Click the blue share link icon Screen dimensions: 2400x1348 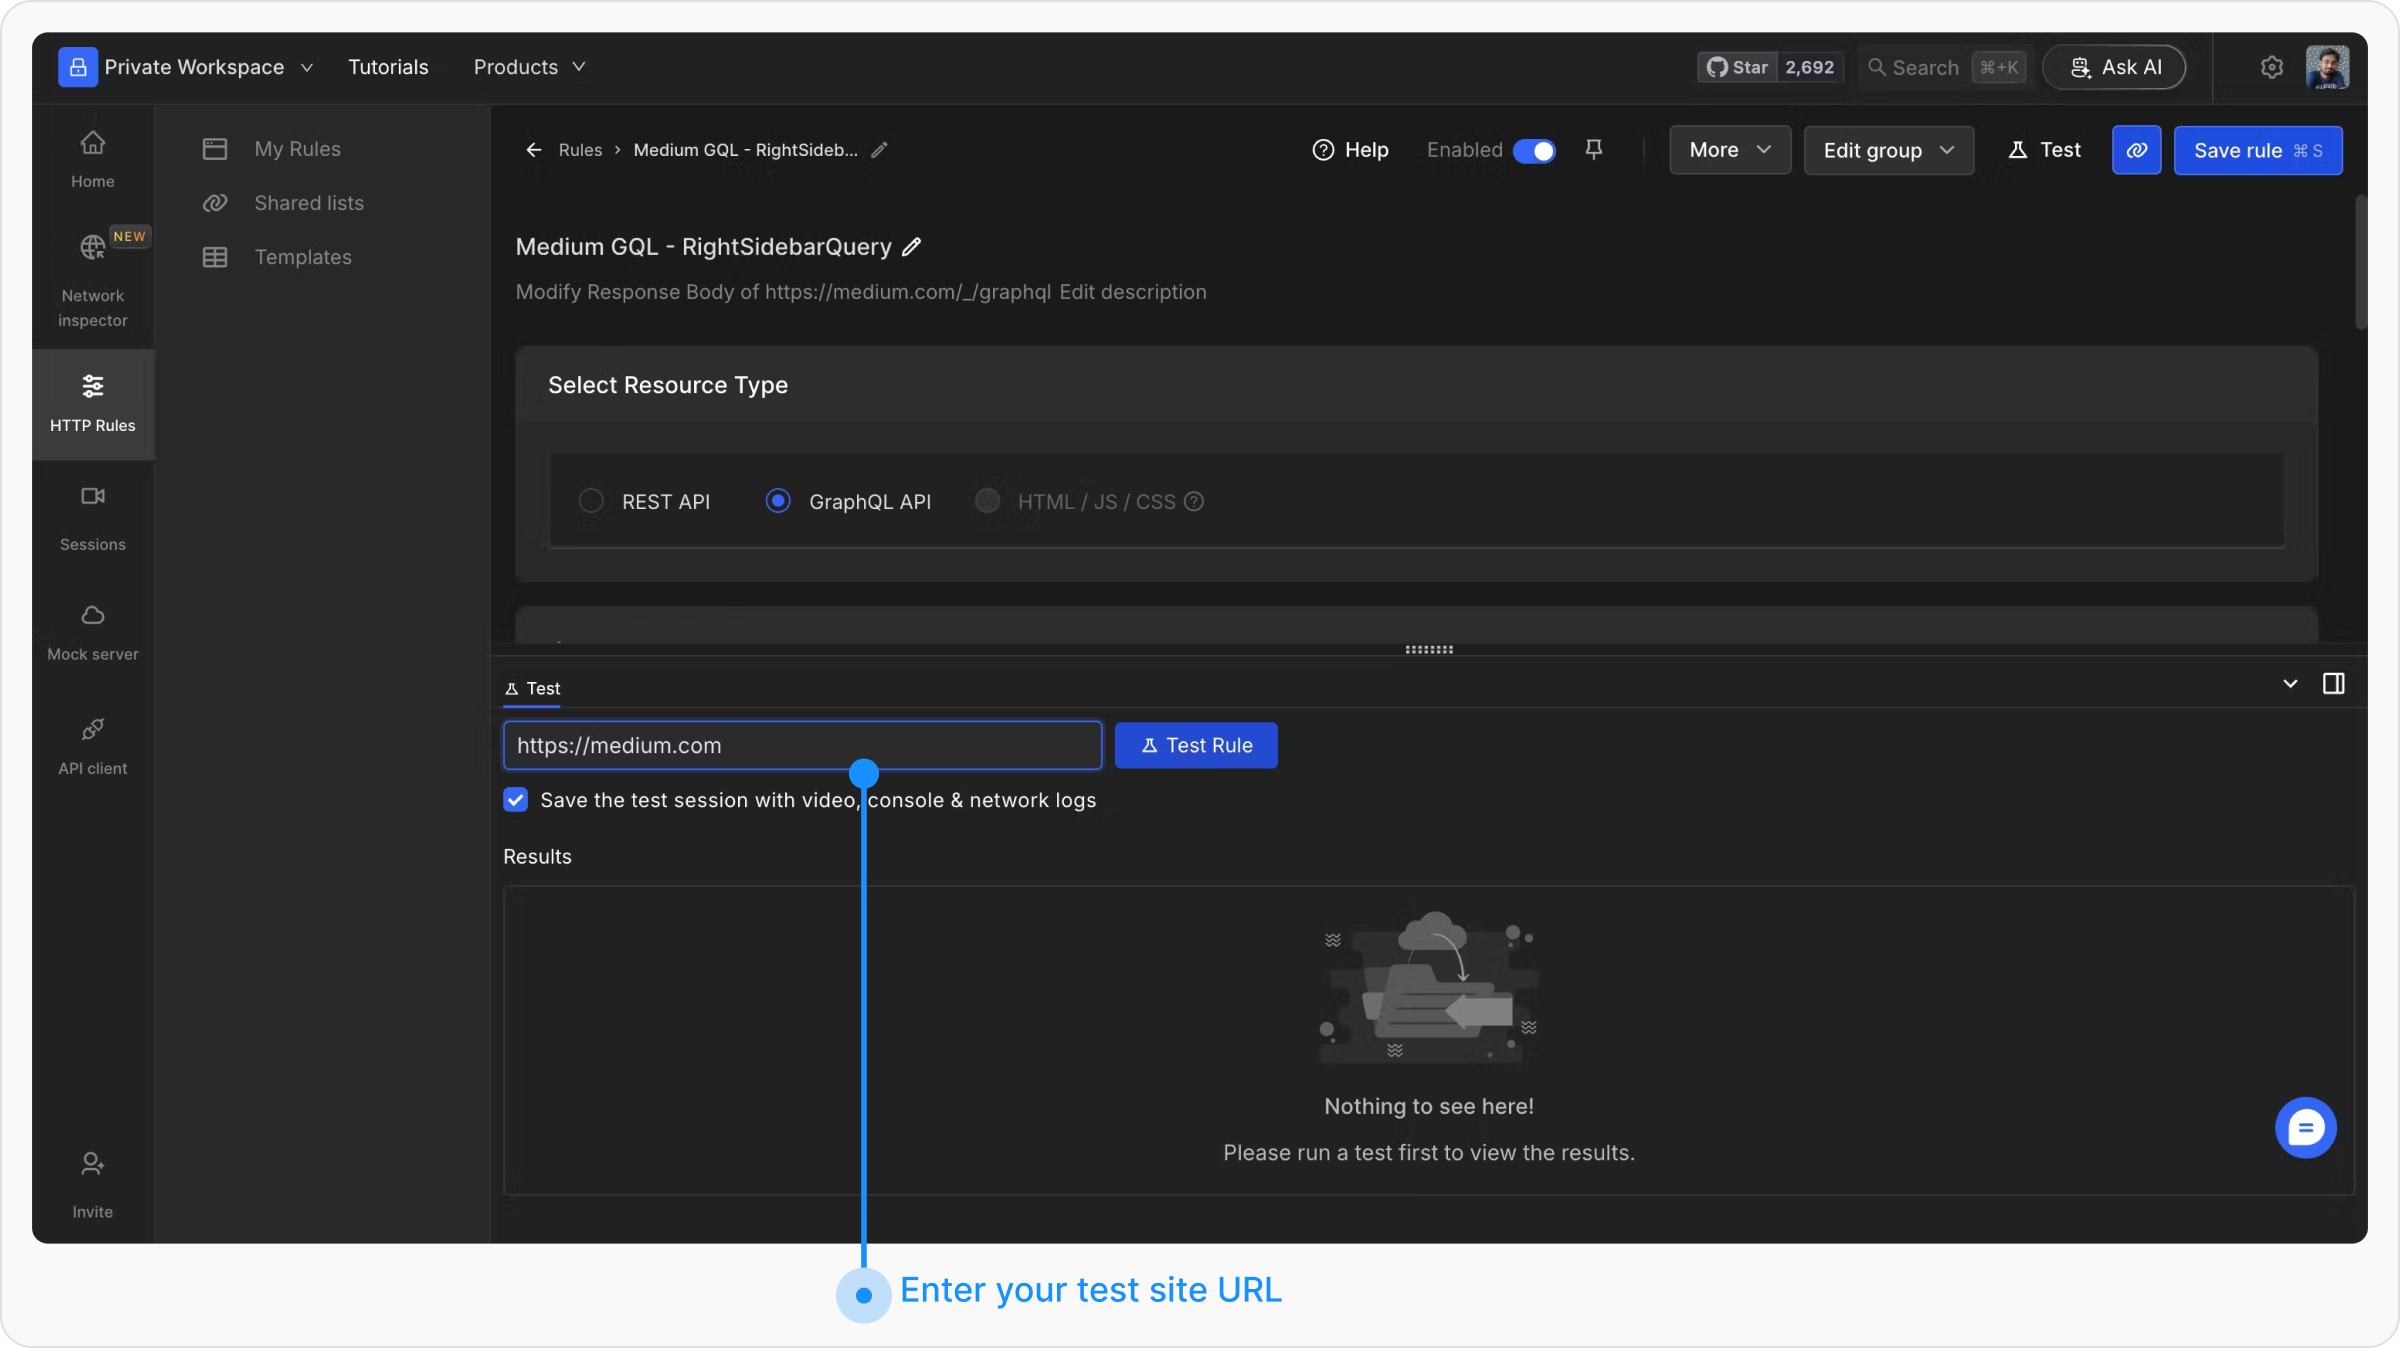point(2136,150)
